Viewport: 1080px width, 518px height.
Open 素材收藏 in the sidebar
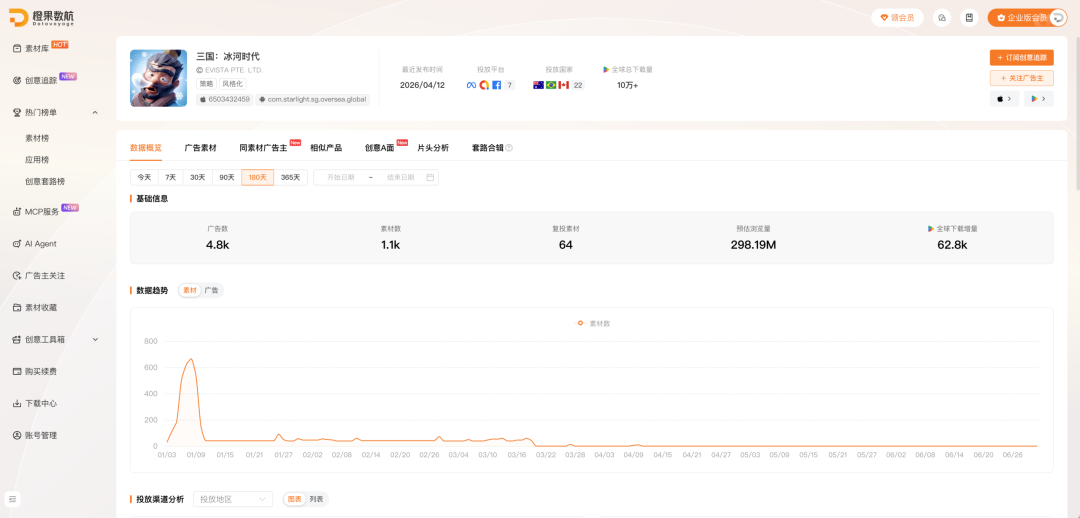41,307
